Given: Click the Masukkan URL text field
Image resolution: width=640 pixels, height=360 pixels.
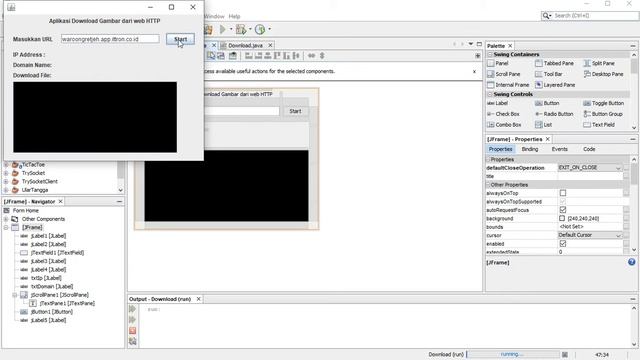Looking at the screenshot, I should (x=110, y=39).
